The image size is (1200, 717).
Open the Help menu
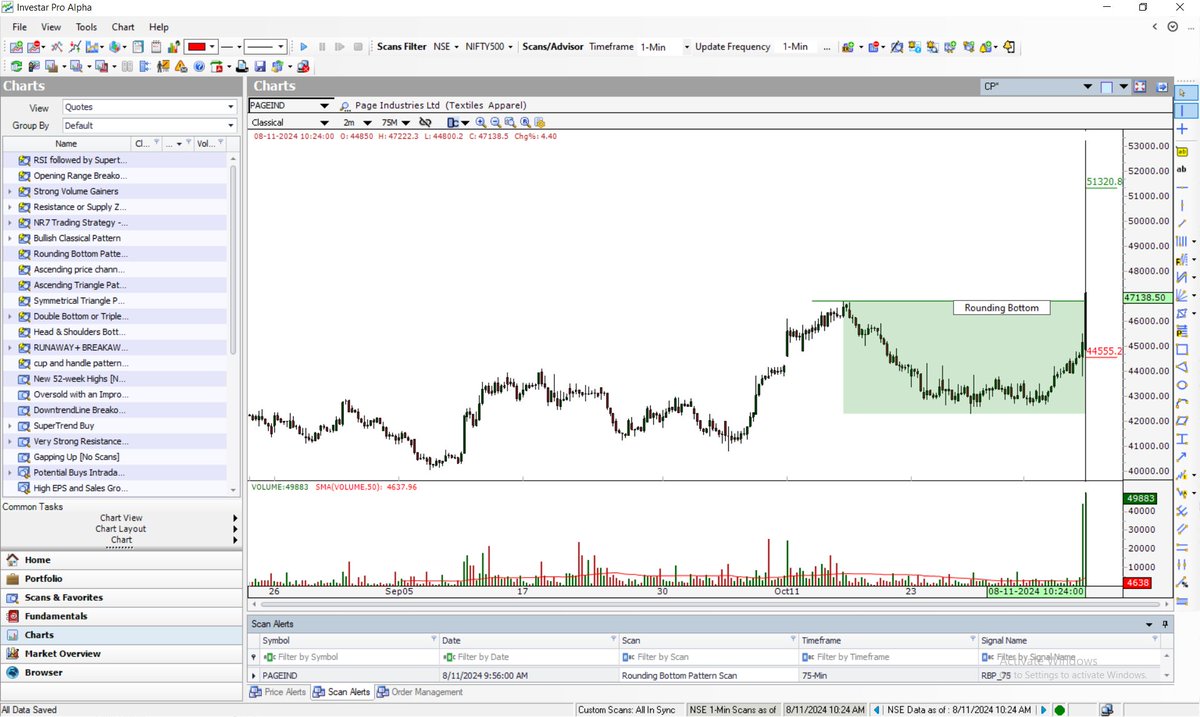[x=158, y=27]
